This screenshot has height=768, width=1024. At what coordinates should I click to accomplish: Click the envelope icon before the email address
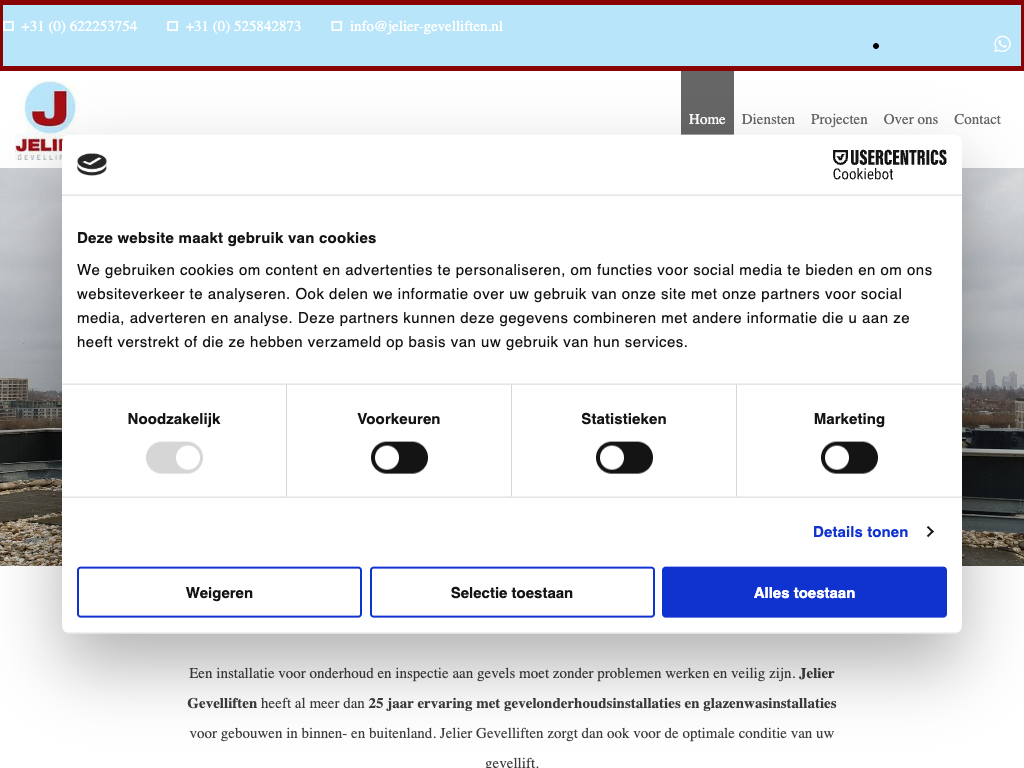(337, 26)
